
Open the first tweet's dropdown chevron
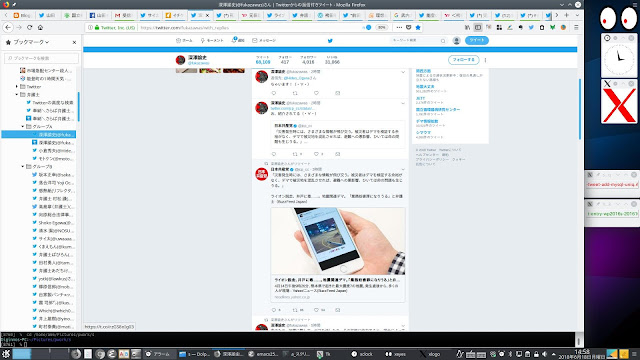[403, 72]
